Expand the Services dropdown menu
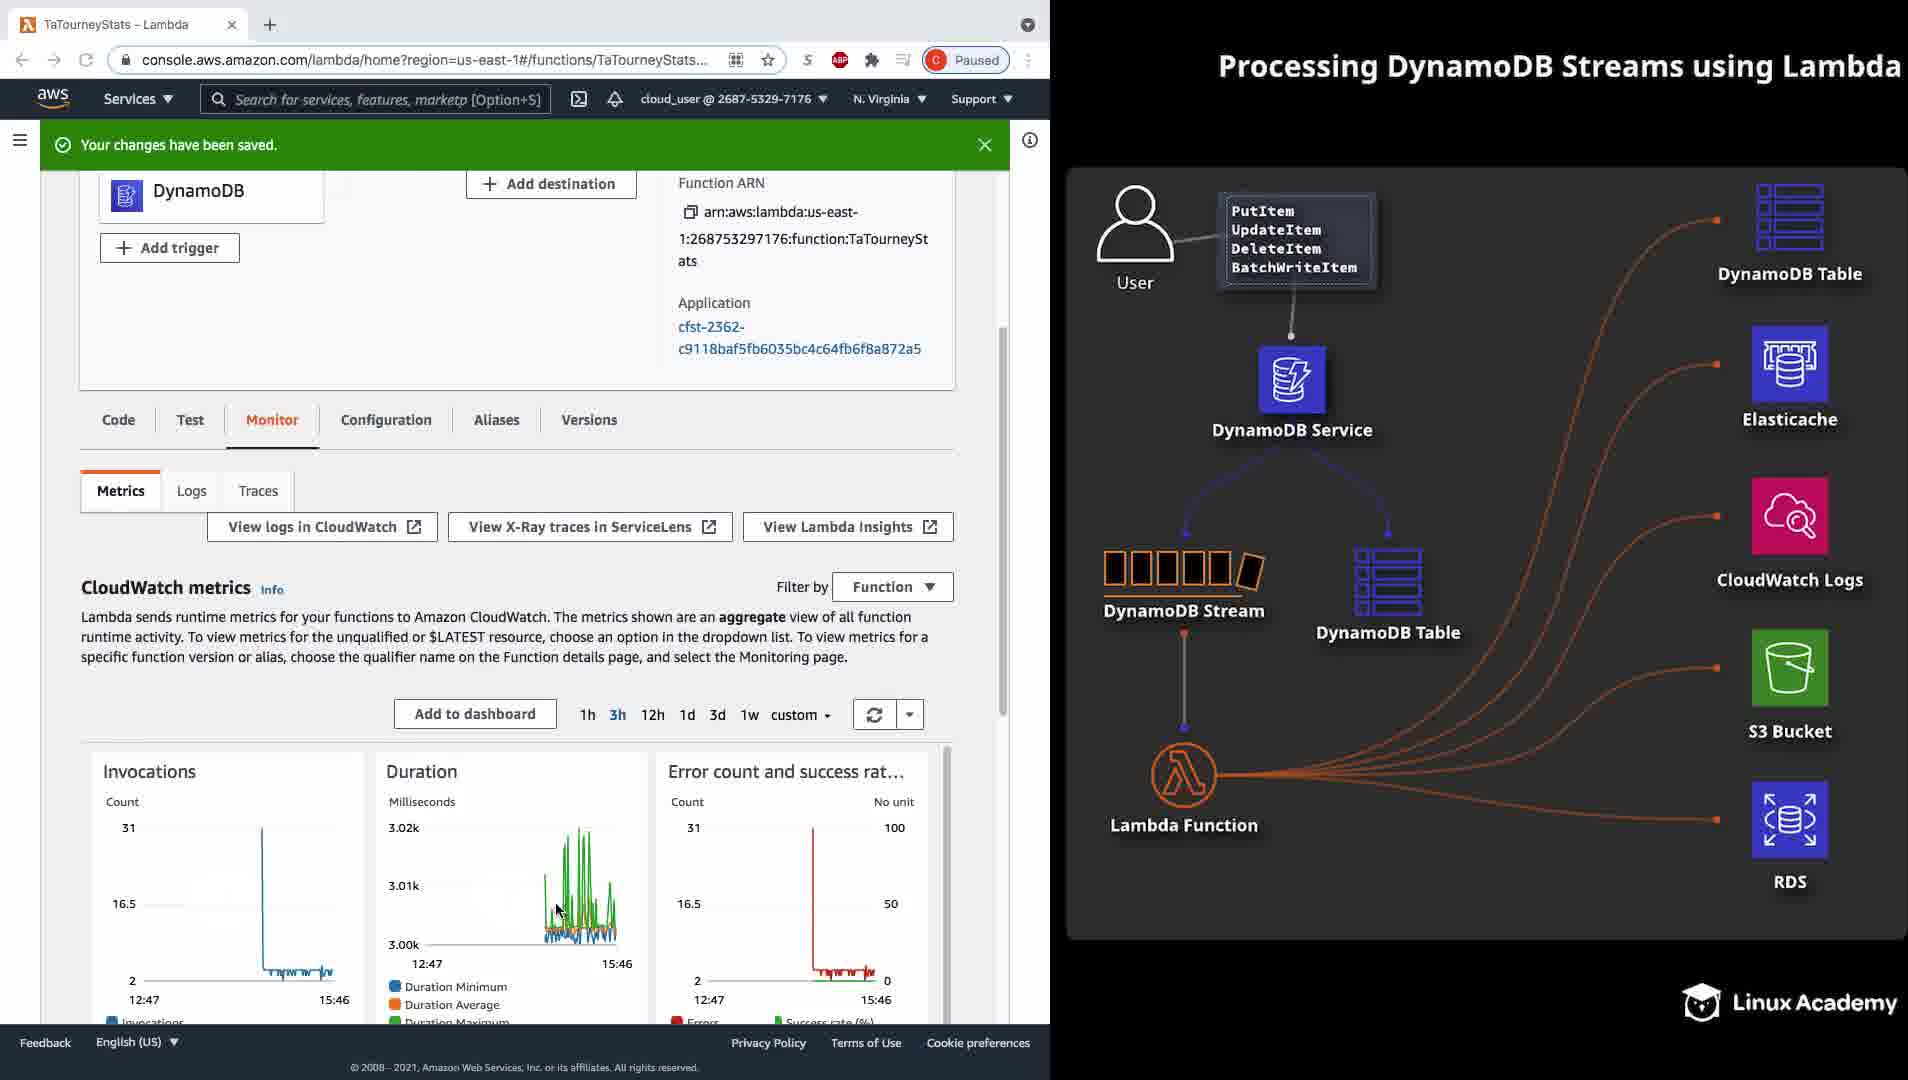 [138, 99]
